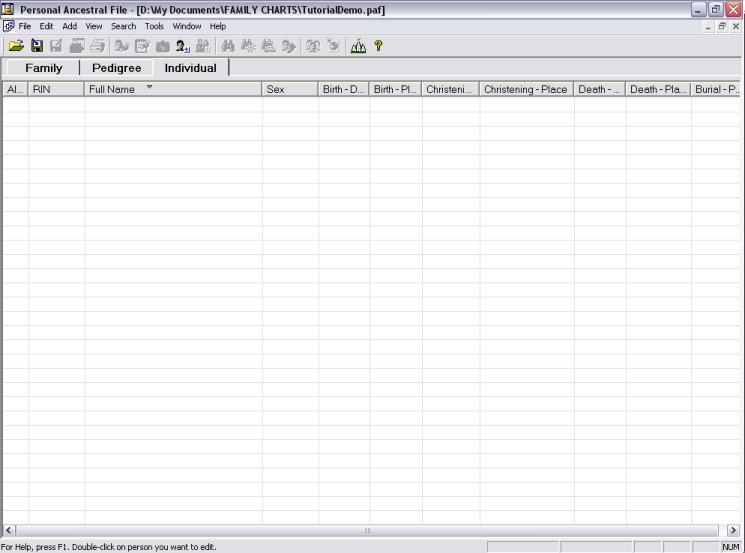Viewport: 745px width, 553px height.
Task: Click the Find binoculars toolbar icon
Action: (228, 46)
